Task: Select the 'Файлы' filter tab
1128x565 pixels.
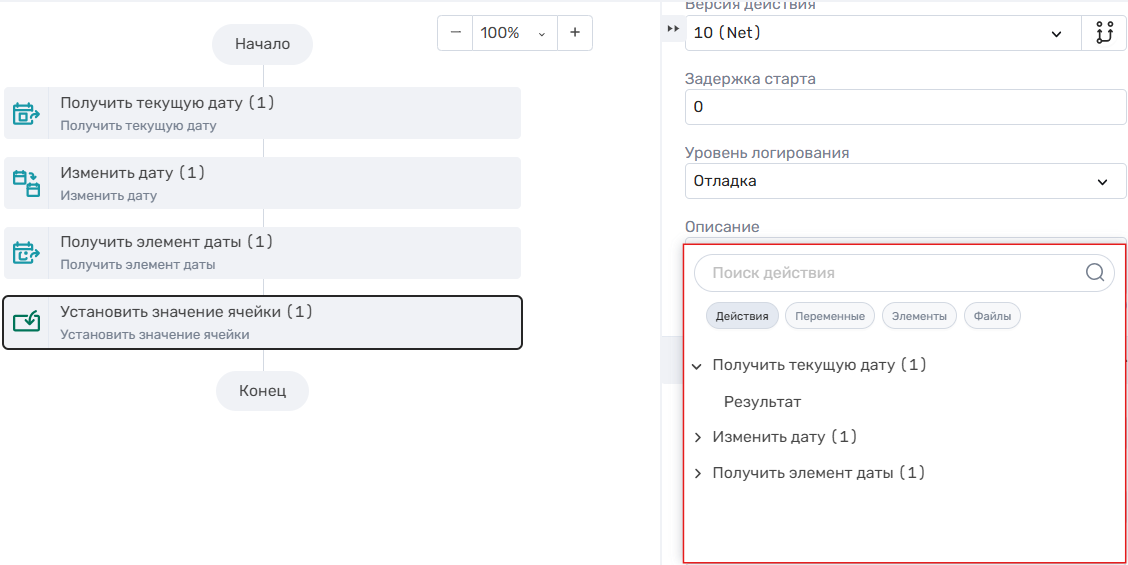Action: point(992,316)
